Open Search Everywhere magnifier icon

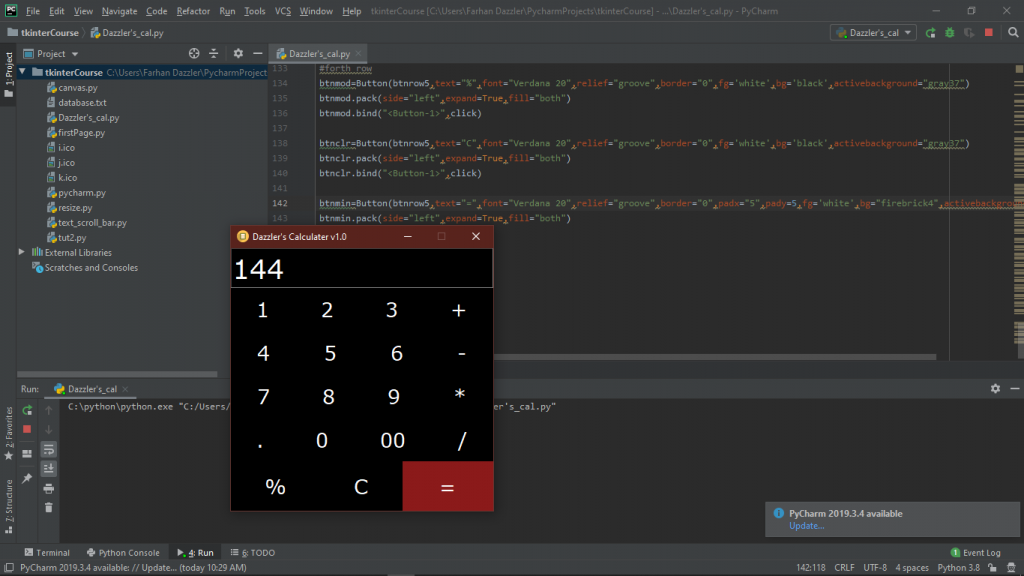point(1010,33)
